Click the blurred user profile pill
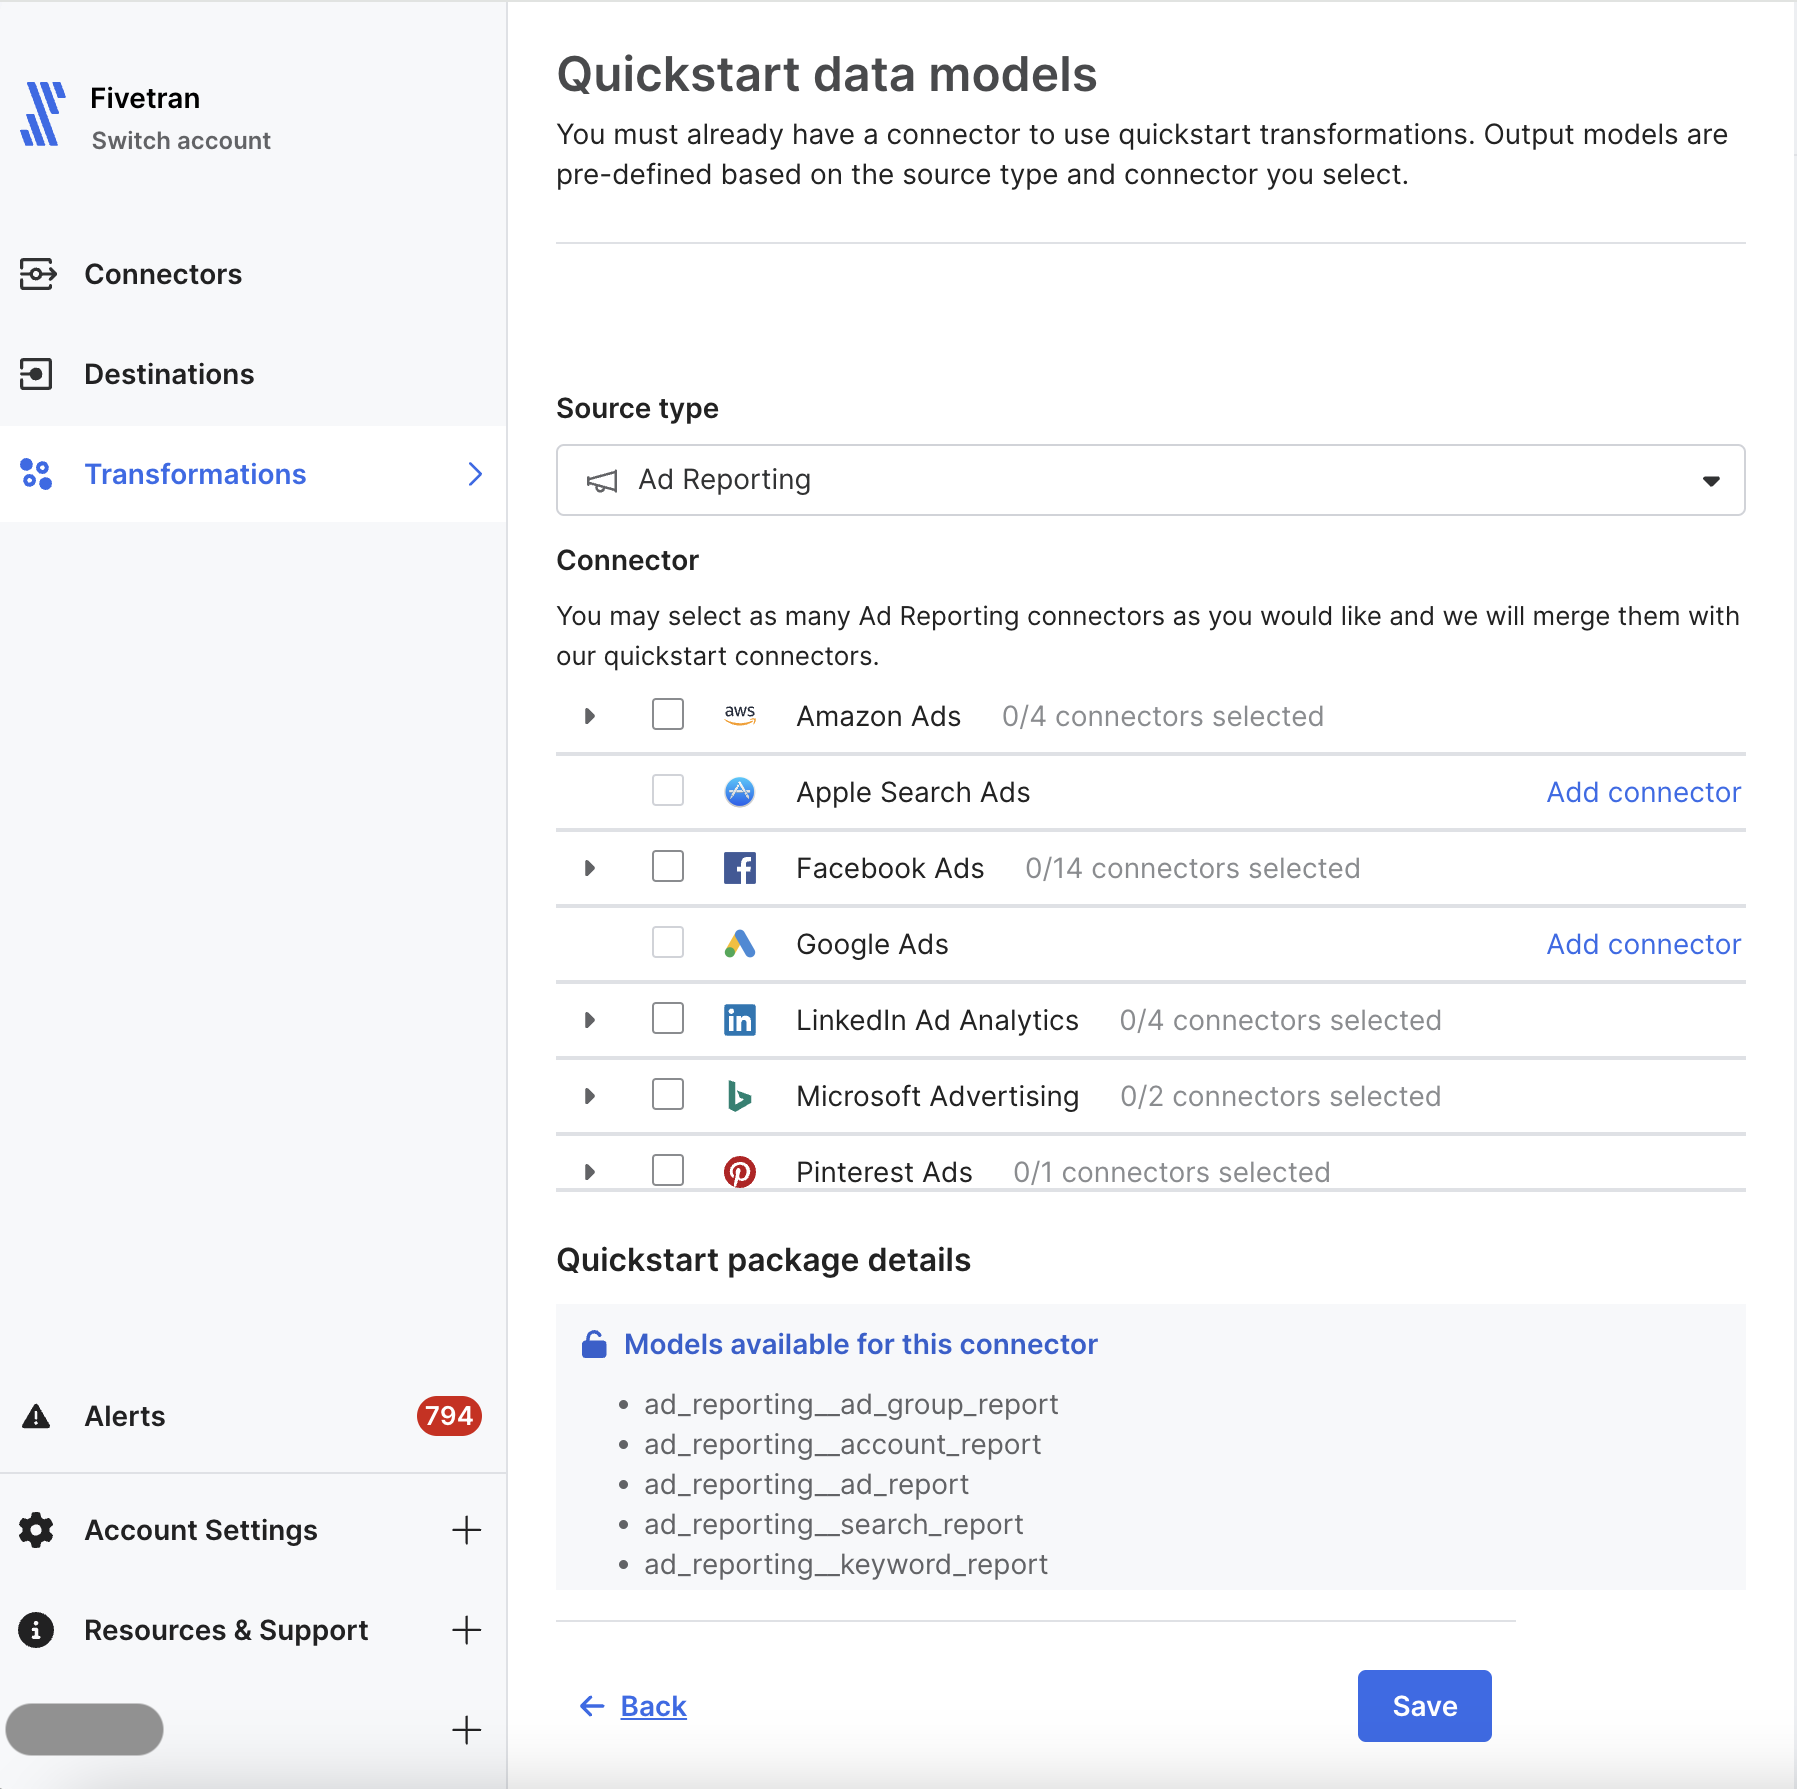 point(85,1729)
